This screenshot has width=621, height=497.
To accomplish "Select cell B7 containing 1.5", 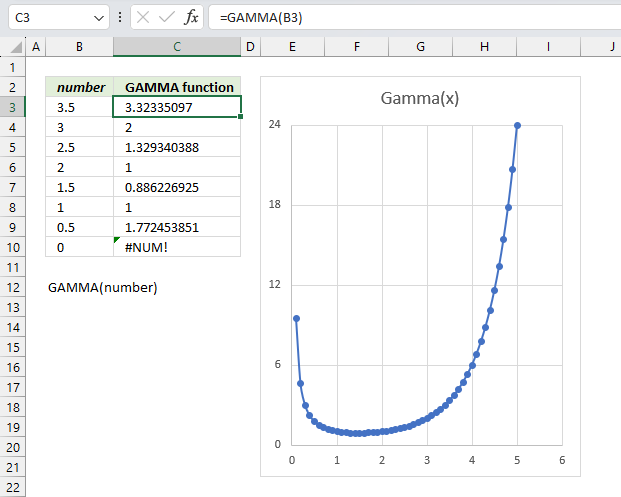I will (x=80, y=187).
